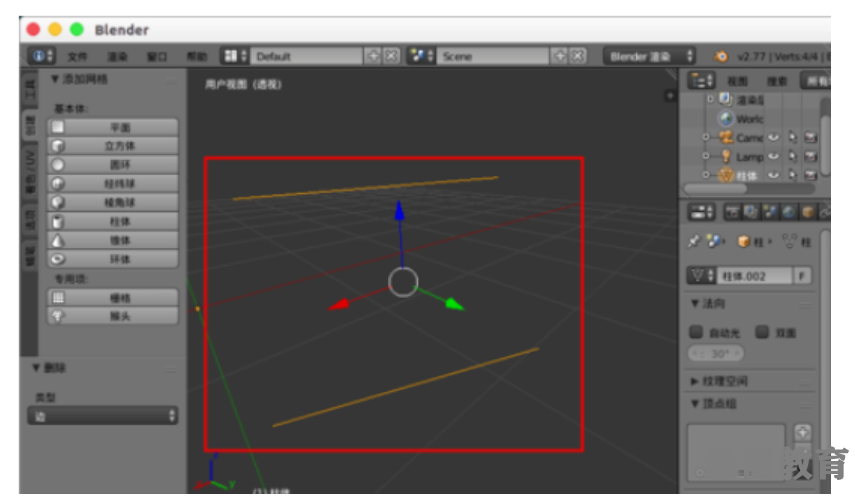Switch to the 工具 (Tools) shelf tab
Viewport: 855px width, 503px height.
(x=29, y=89)
